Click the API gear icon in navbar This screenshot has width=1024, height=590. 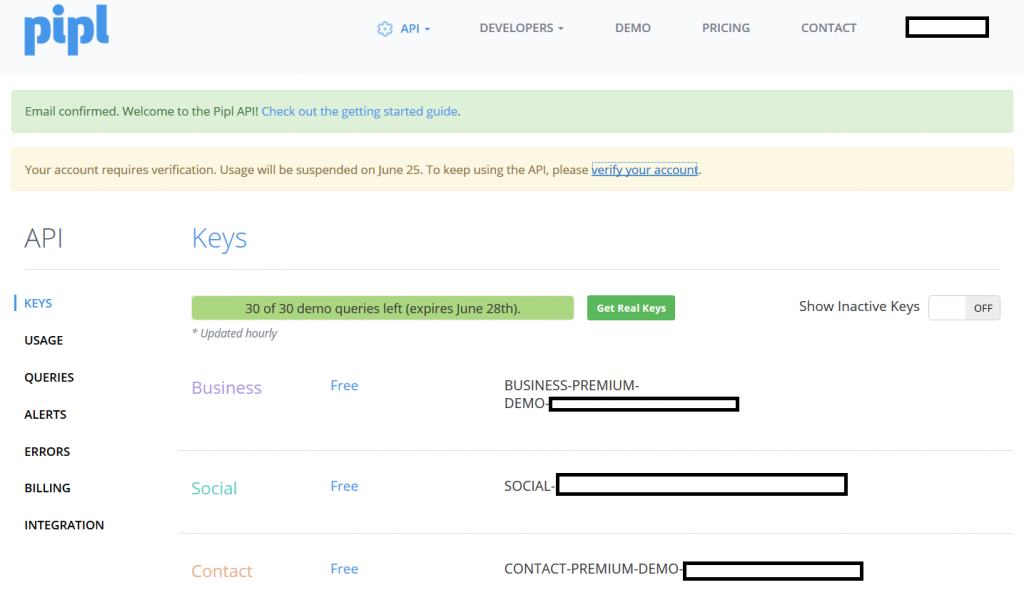[x=385, y=29]
